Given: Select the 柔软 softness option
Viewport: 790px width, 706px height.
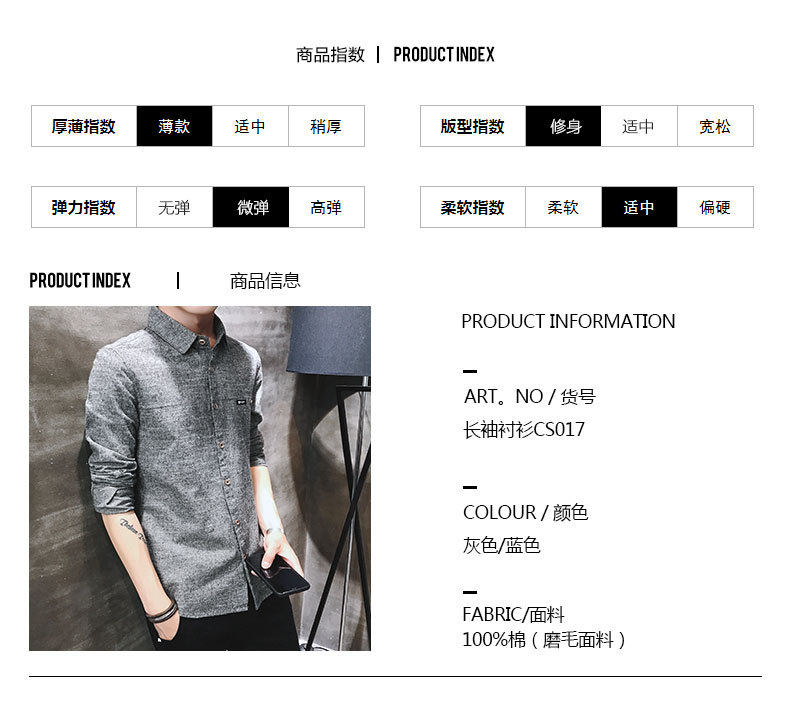Looking at the screenshot, I should click(563, 207).
